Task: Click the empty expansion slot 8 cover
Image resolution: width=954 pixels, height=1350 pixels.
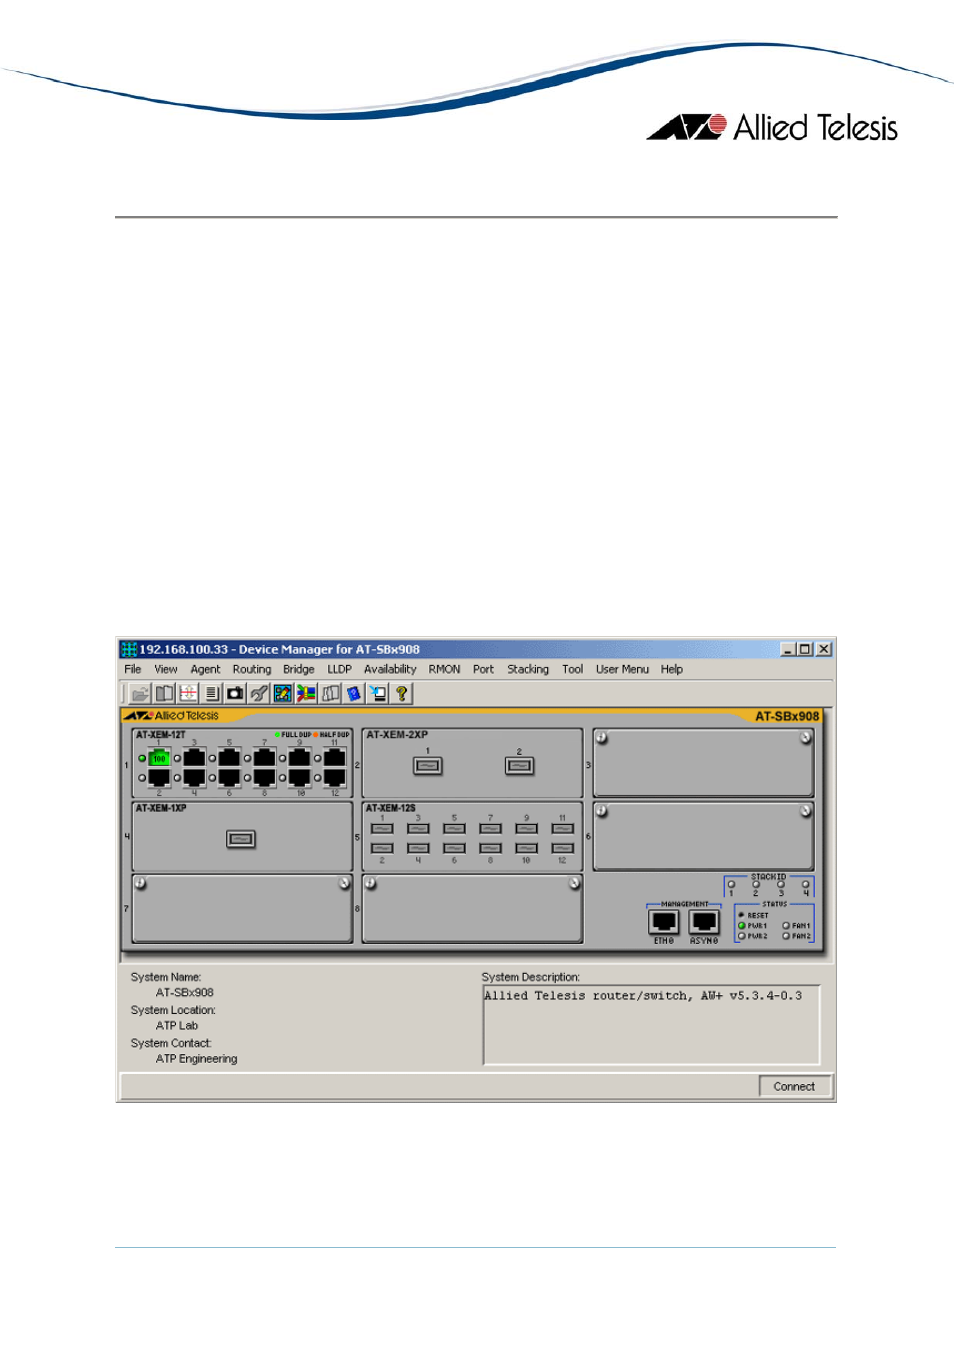Action: 472,908
